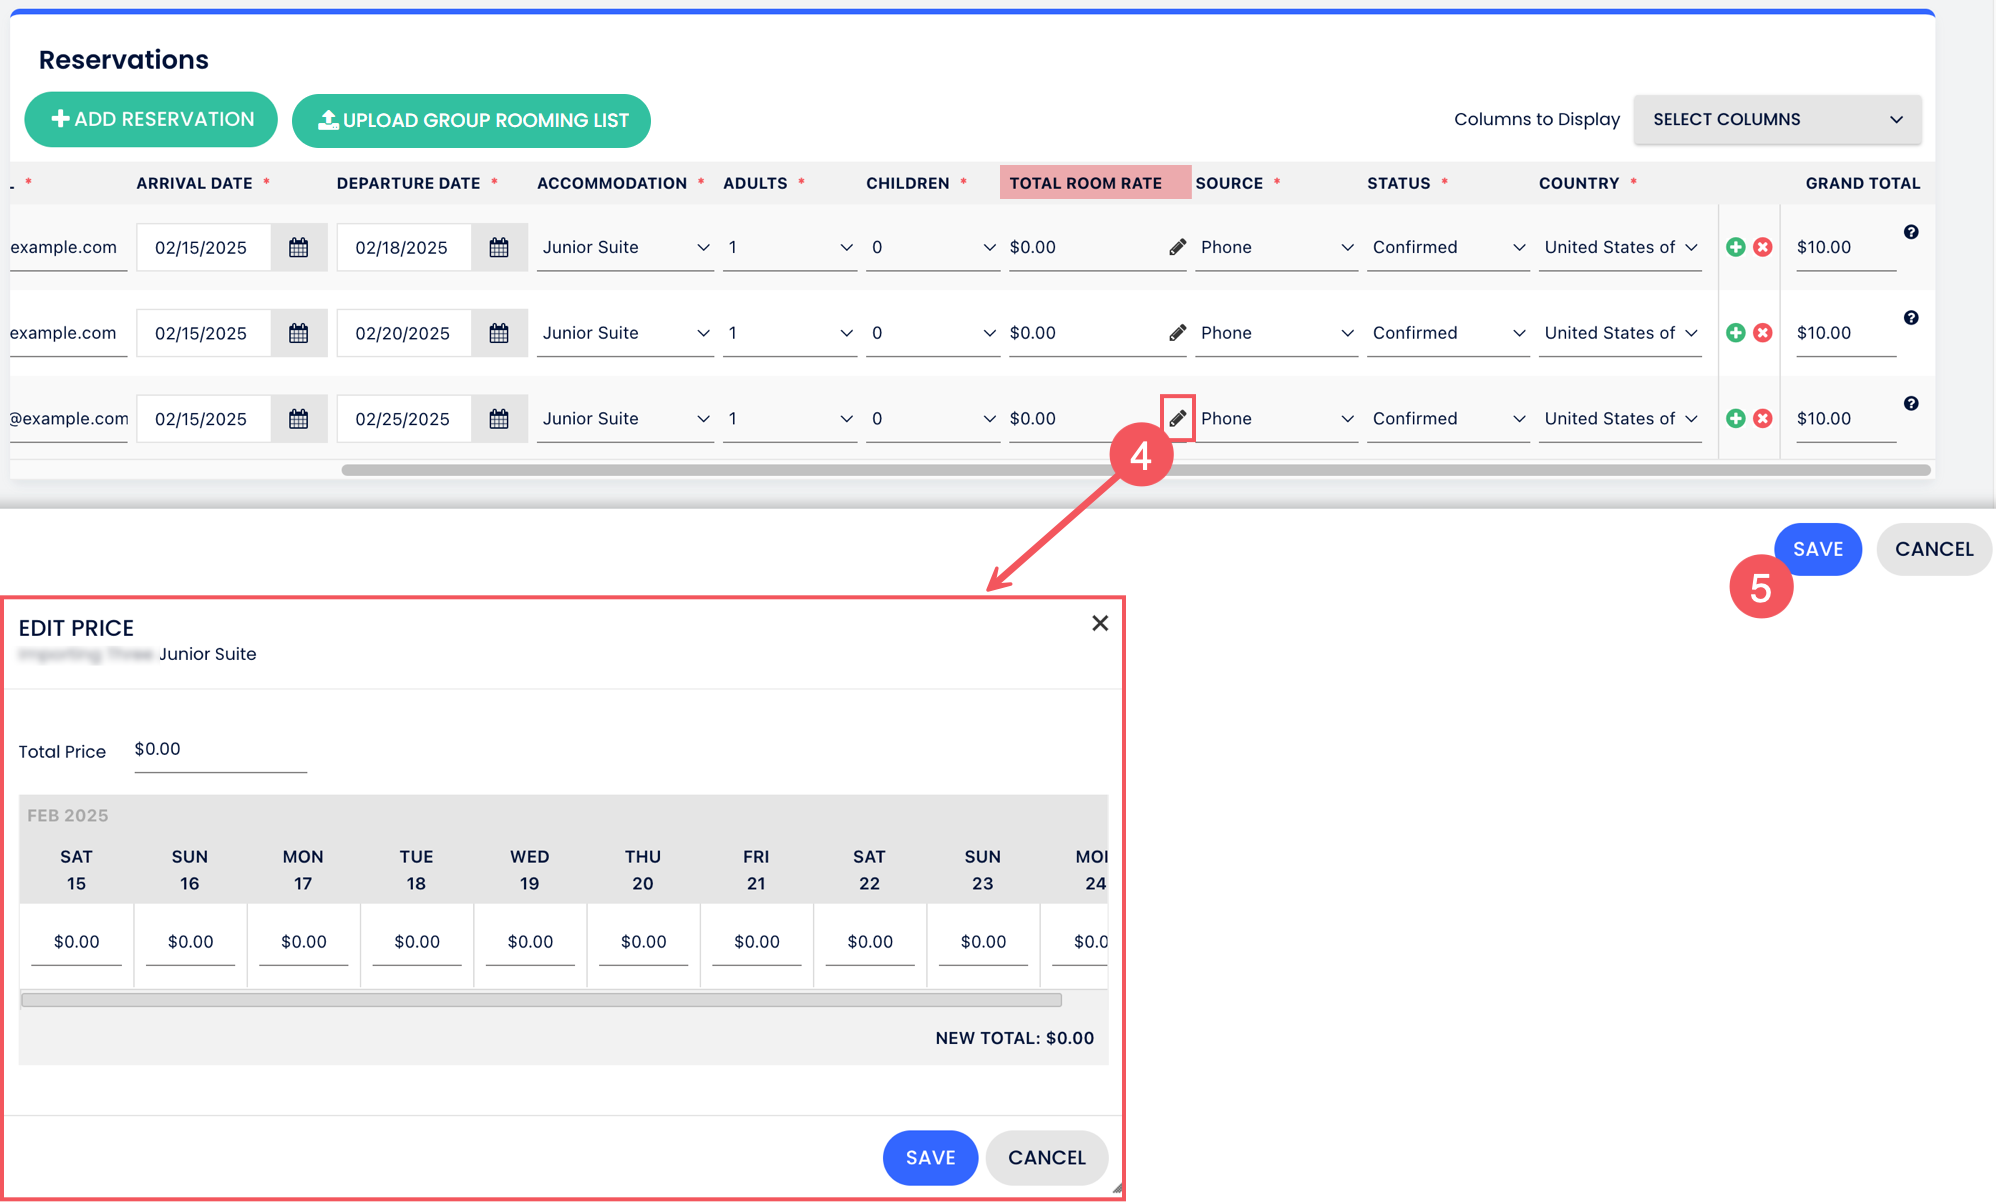Viewport: 1996px width, 1202px height.
Task: Click Upload Group Rooming List button
Action: pos(471,120)
